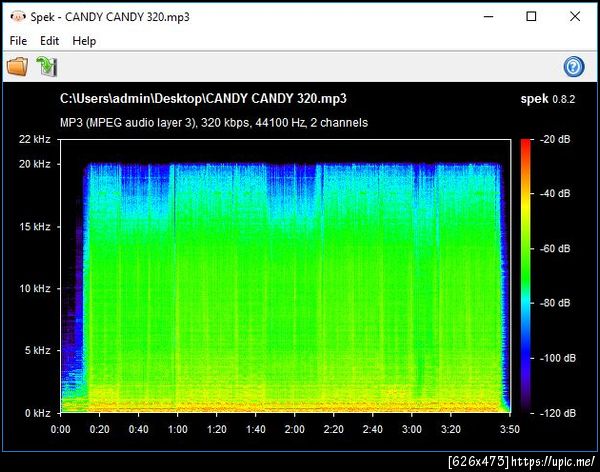Click the 3:50 time axis label
The height and width of the screenshot is (472, 600).
pyautogui.click(x=510, y=429)
